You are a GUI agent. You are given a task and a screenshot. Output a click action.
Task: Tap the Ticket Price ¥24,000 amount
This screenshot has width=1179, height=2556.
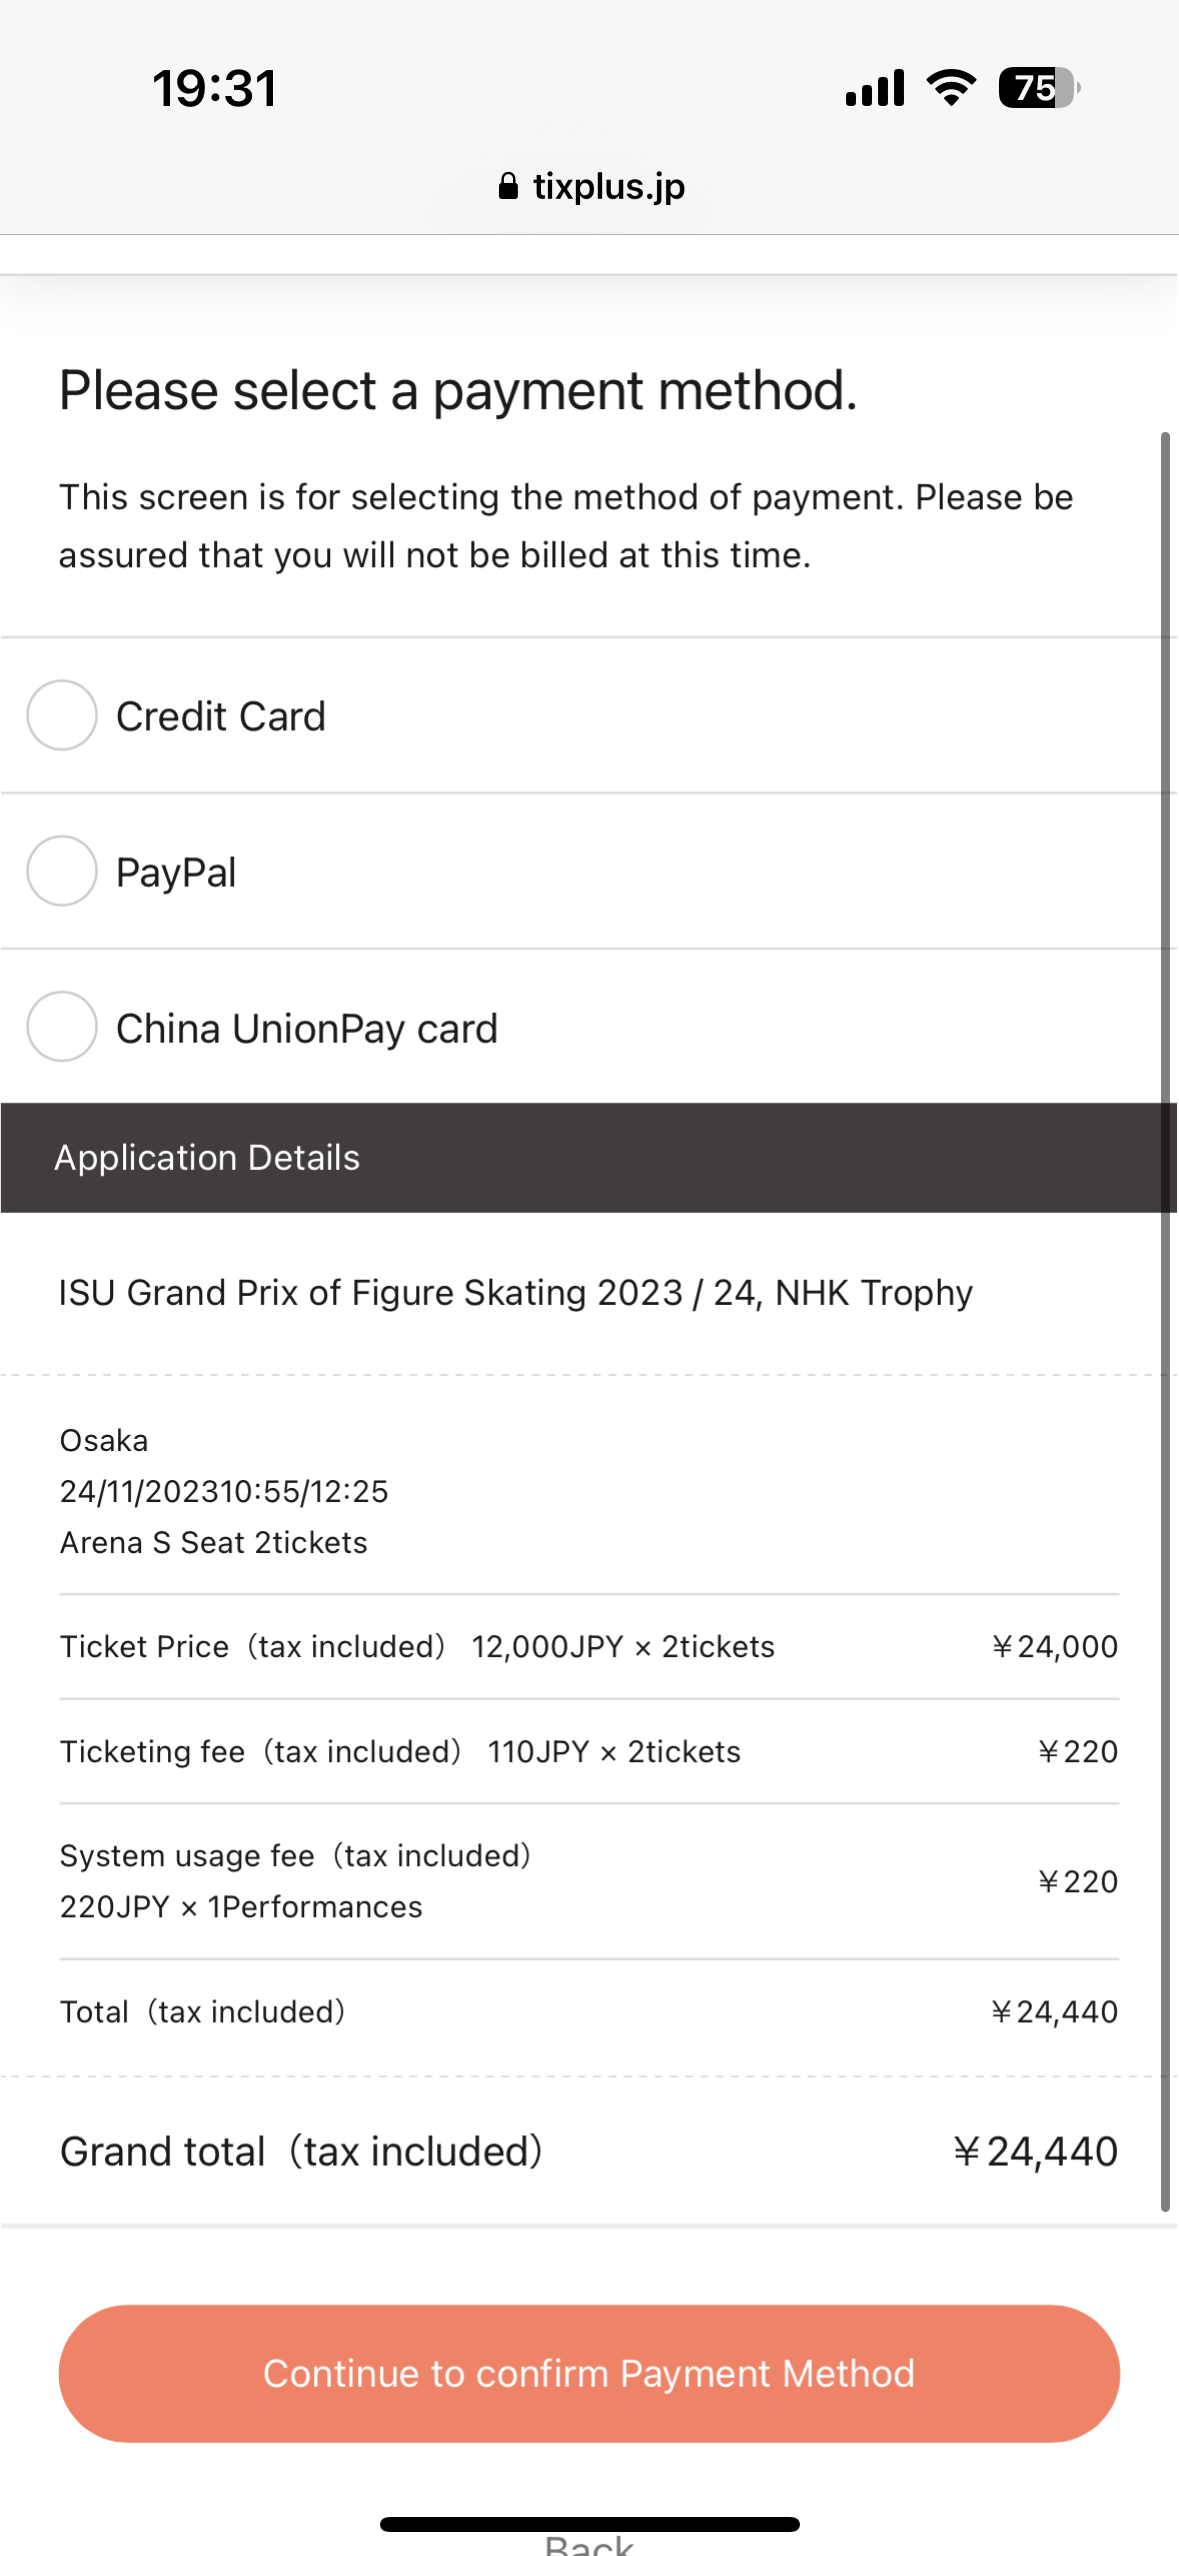[1055, 1647]
